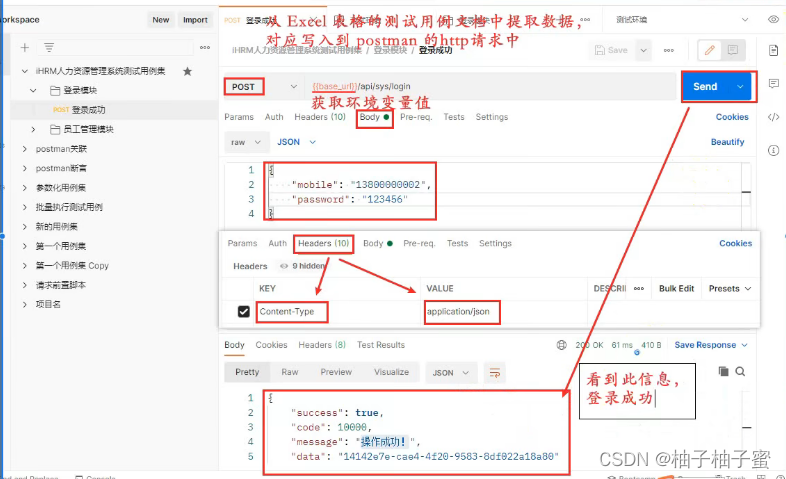Click the Send button
Screen dimensions: 786x479
[706, 87]
